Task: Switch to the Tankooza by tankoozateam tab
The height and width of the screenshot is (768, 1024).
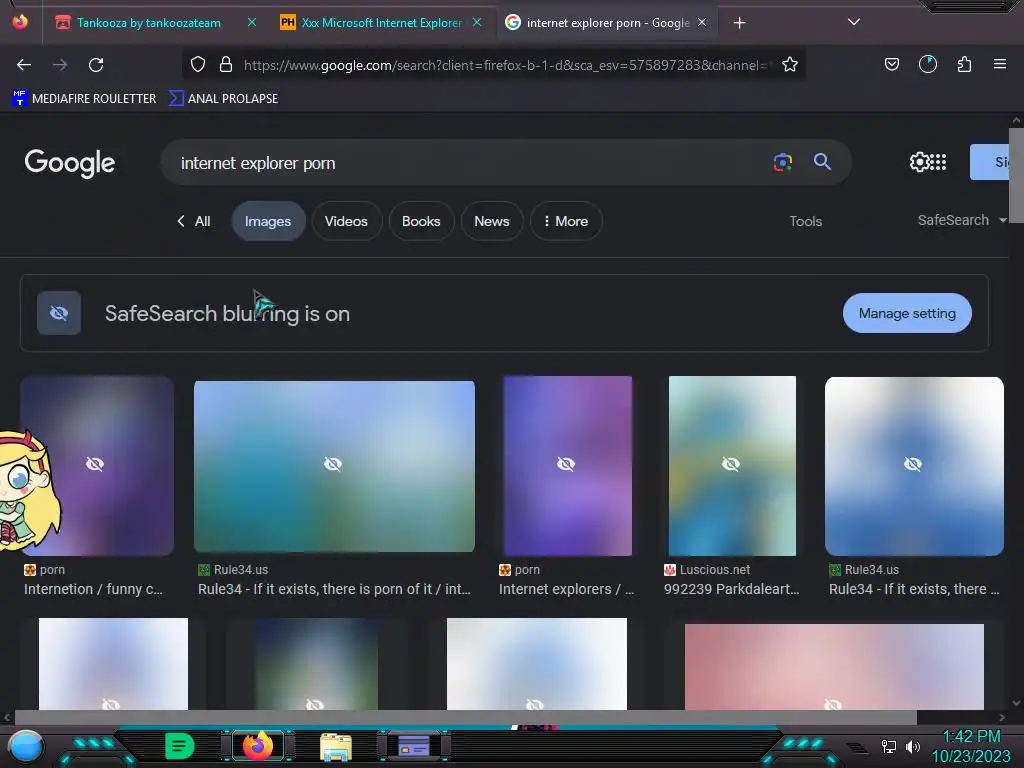Action: pyautogui.click(x=149, y=23)
